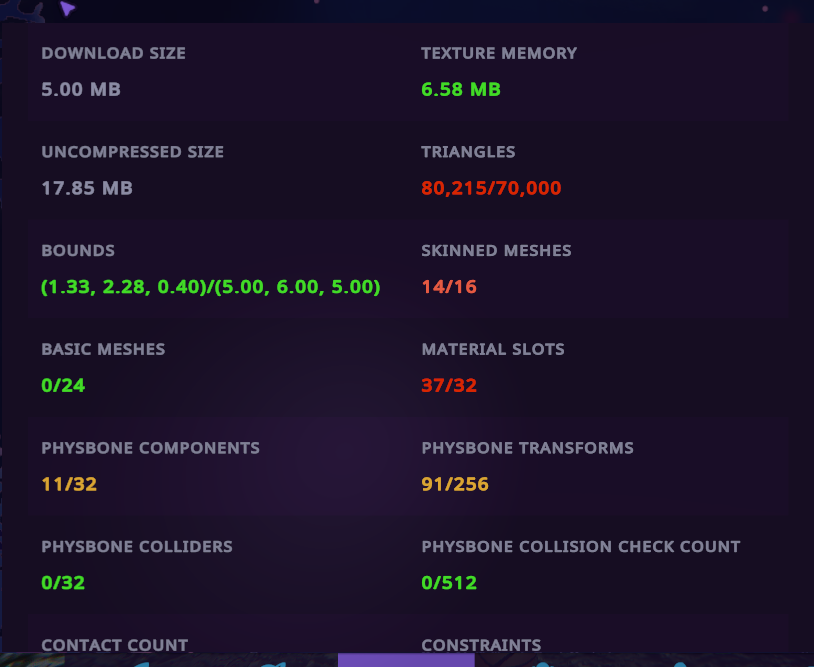This screenshot has height=667, width=814.
Task: Click the 0/512 collision check value
Action: click(x=449, y=582)
